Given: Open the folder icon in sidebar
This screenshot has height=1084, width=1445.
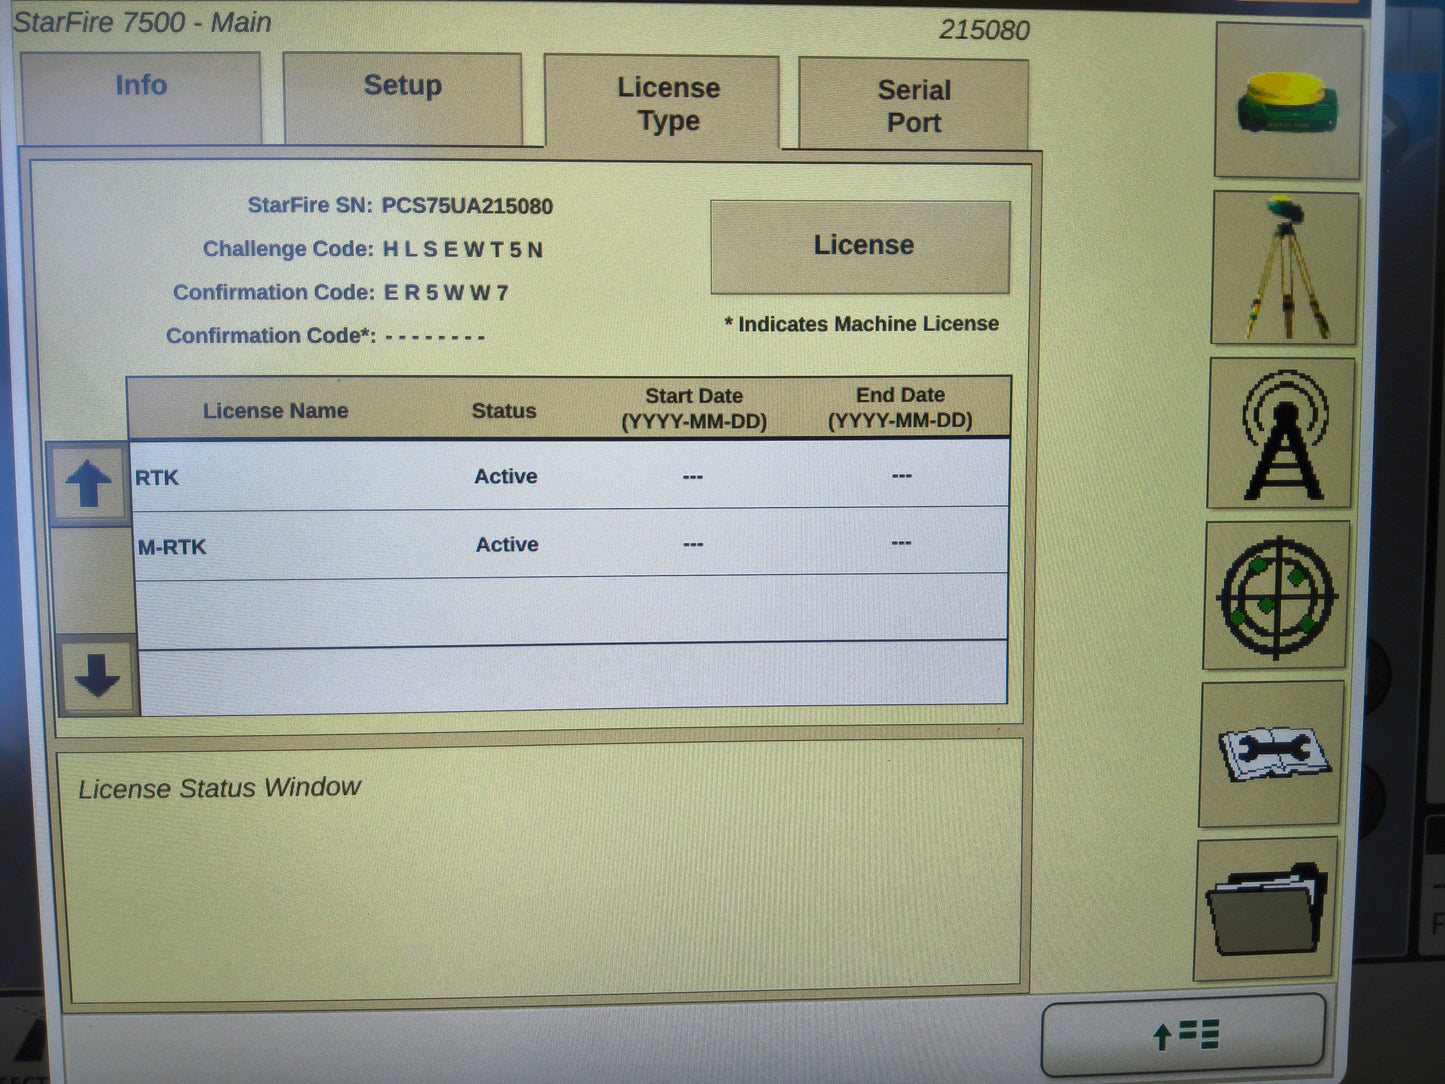Looking at the screenshot, I should click(1266, 909).
